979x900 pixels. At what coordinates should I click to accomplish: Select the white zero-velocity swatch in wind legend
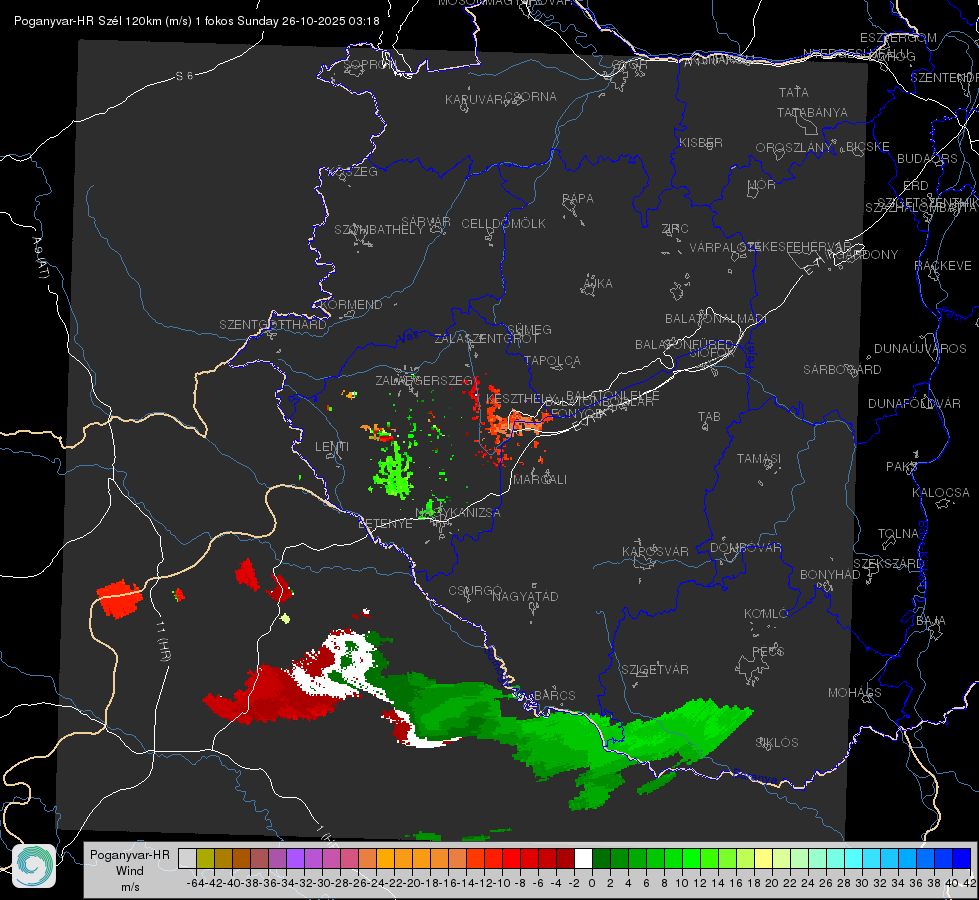(583, 858)
